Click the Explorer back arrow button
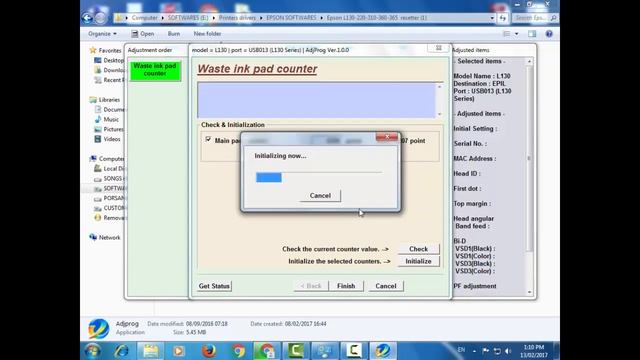Image resolution: width=640 pixels, height=360 pixels. [87, 18]
